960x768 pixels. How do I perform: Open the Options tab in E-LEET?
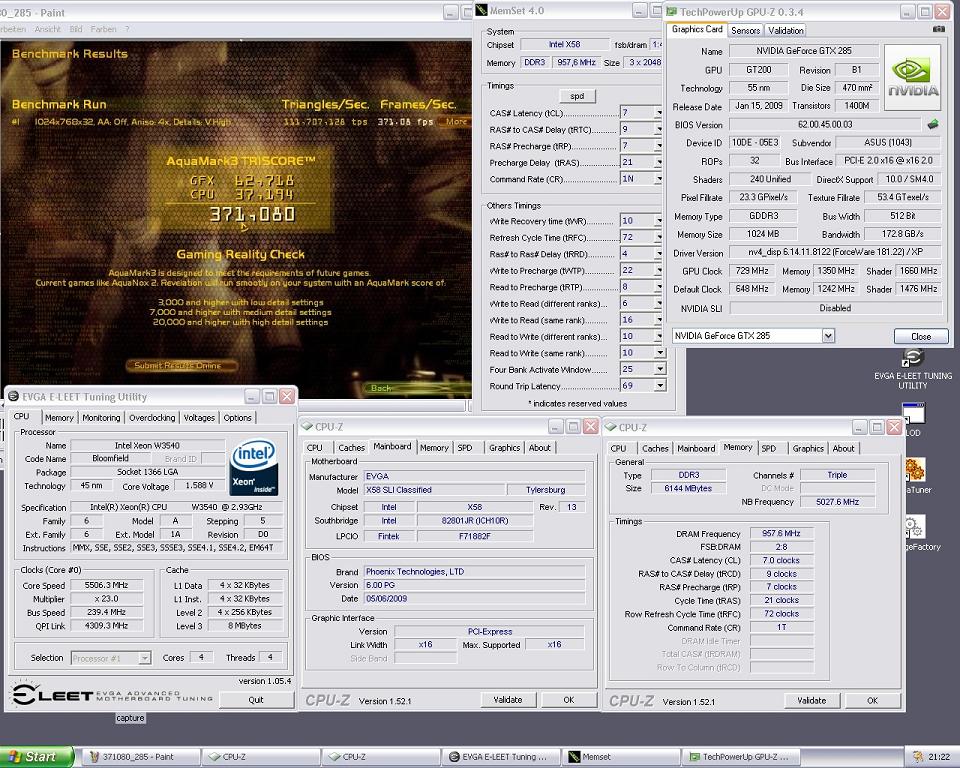[237, 418]
